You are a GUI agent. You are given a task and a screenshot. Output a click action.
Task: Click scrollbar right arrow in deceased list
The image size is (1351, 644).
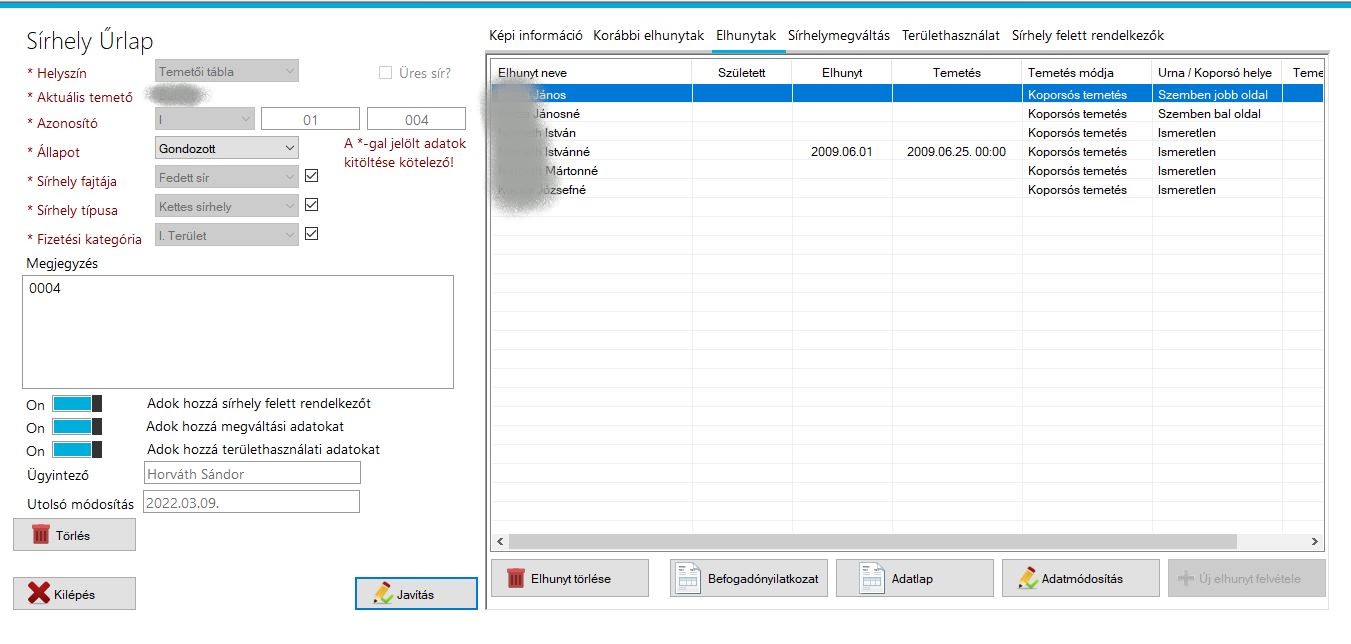[1314, 541]
